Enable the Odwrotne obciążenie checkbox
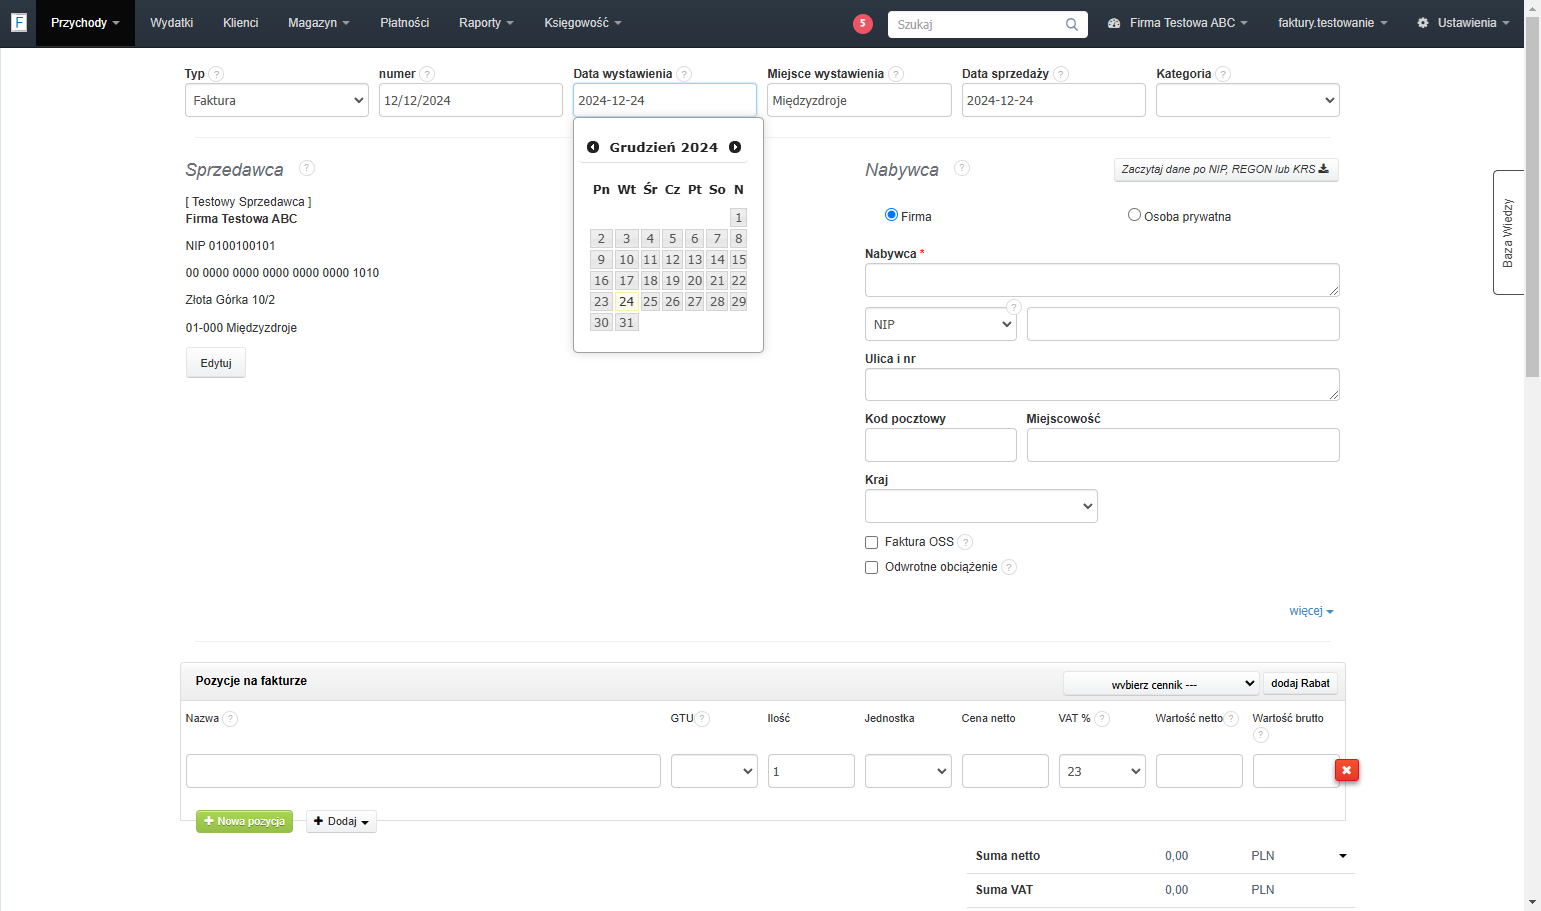Image resolution: width=1541 pixels, height=911 pixels. 871,567
